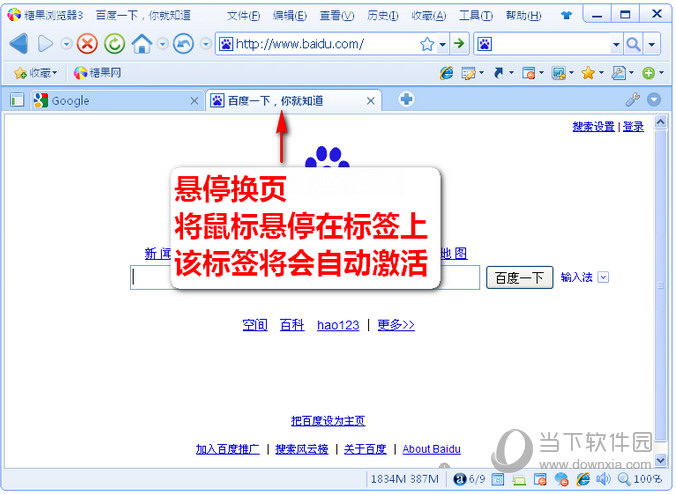The image size is (676, 494).
Task: Open the screenshot capture toolbar icon
Action: (558, 73)
